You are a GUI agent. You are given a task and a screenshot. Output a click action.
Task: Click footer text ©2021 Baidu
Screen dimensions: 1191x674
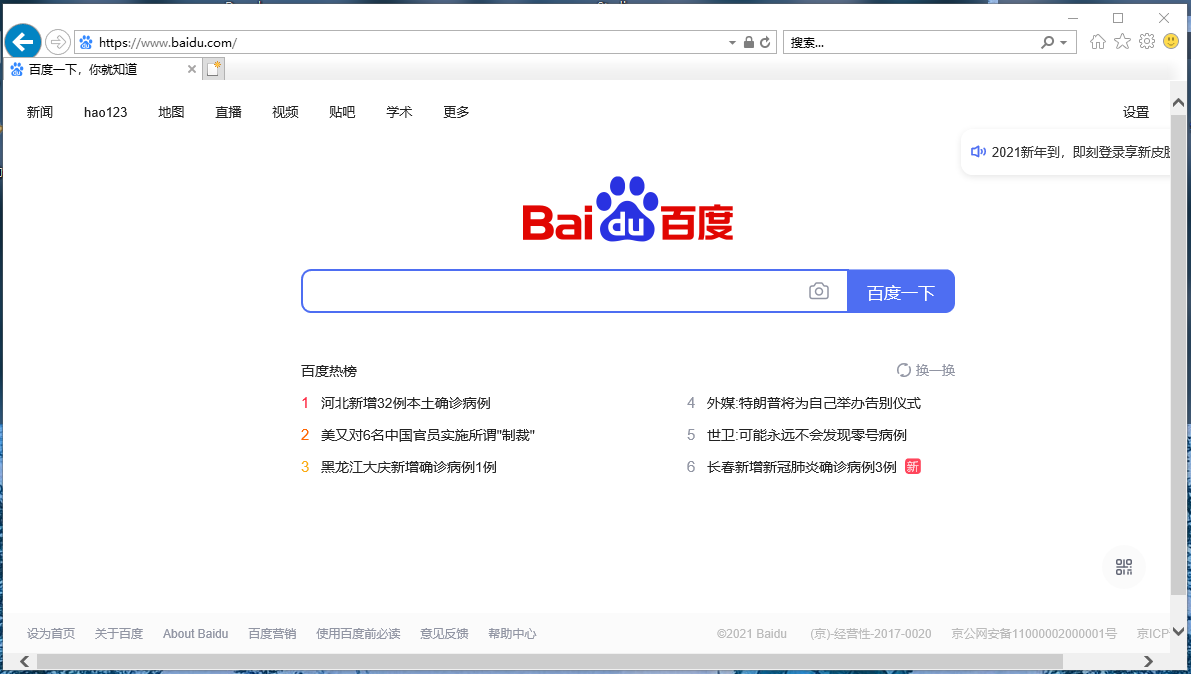752,634
